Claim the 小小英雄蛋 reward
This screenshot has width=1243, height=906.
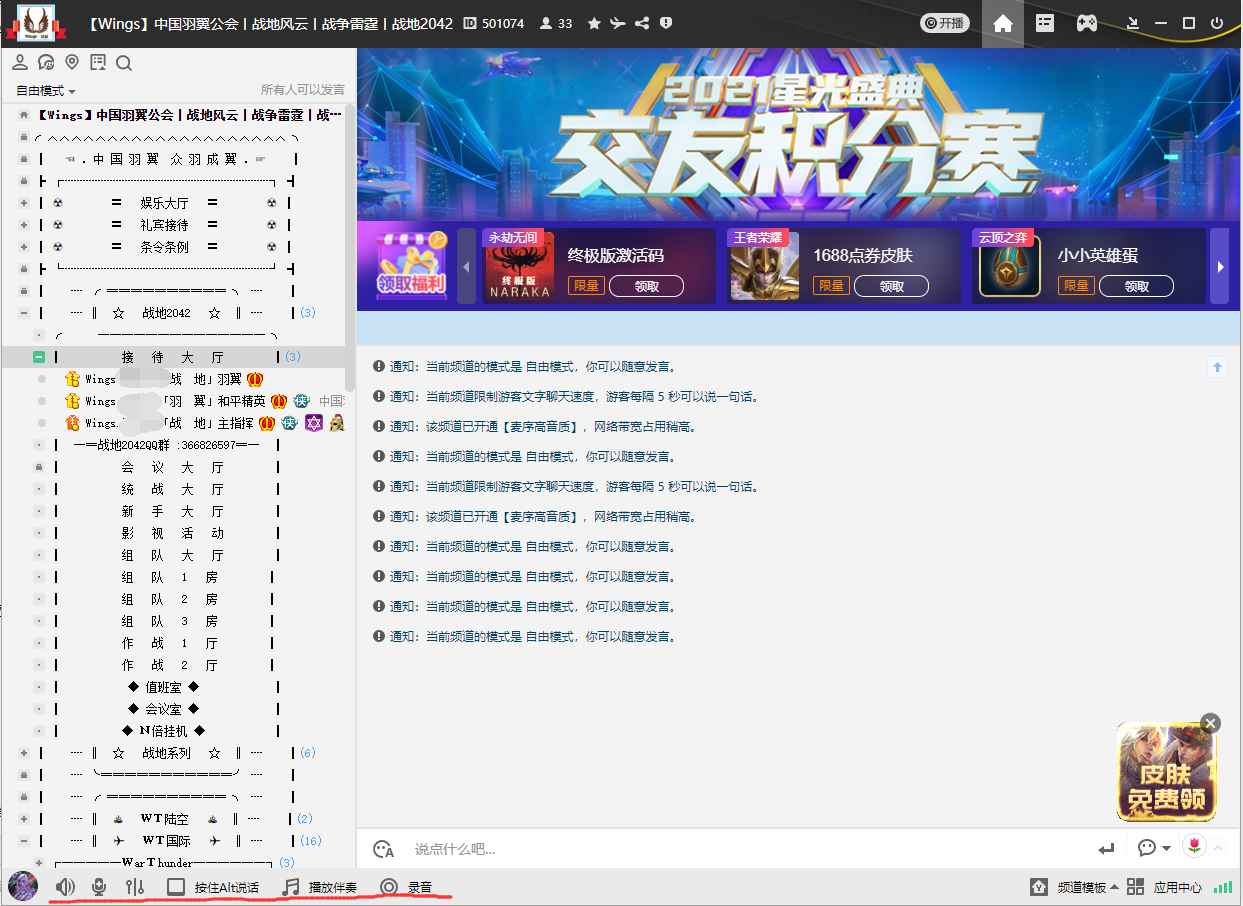[1137, 286]
